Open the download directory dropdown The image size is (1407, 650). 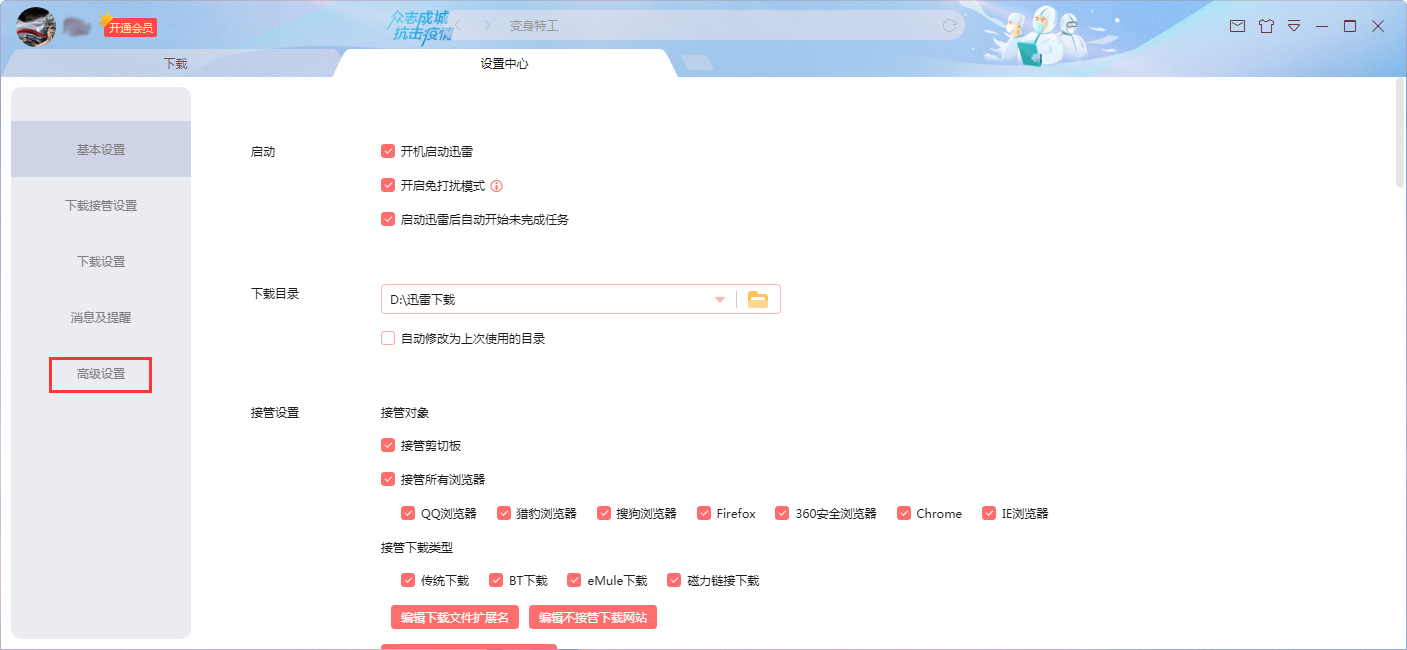coord(719,298)
